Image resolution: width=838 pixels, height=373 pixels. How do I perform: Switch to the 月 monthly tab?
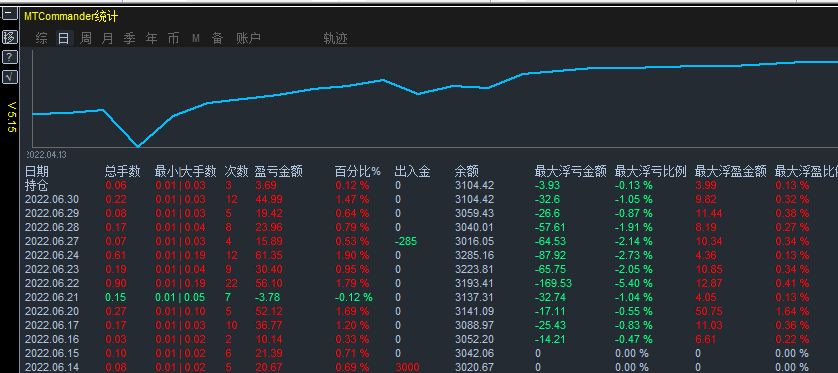pyautogui.click(x=107, y=38)
